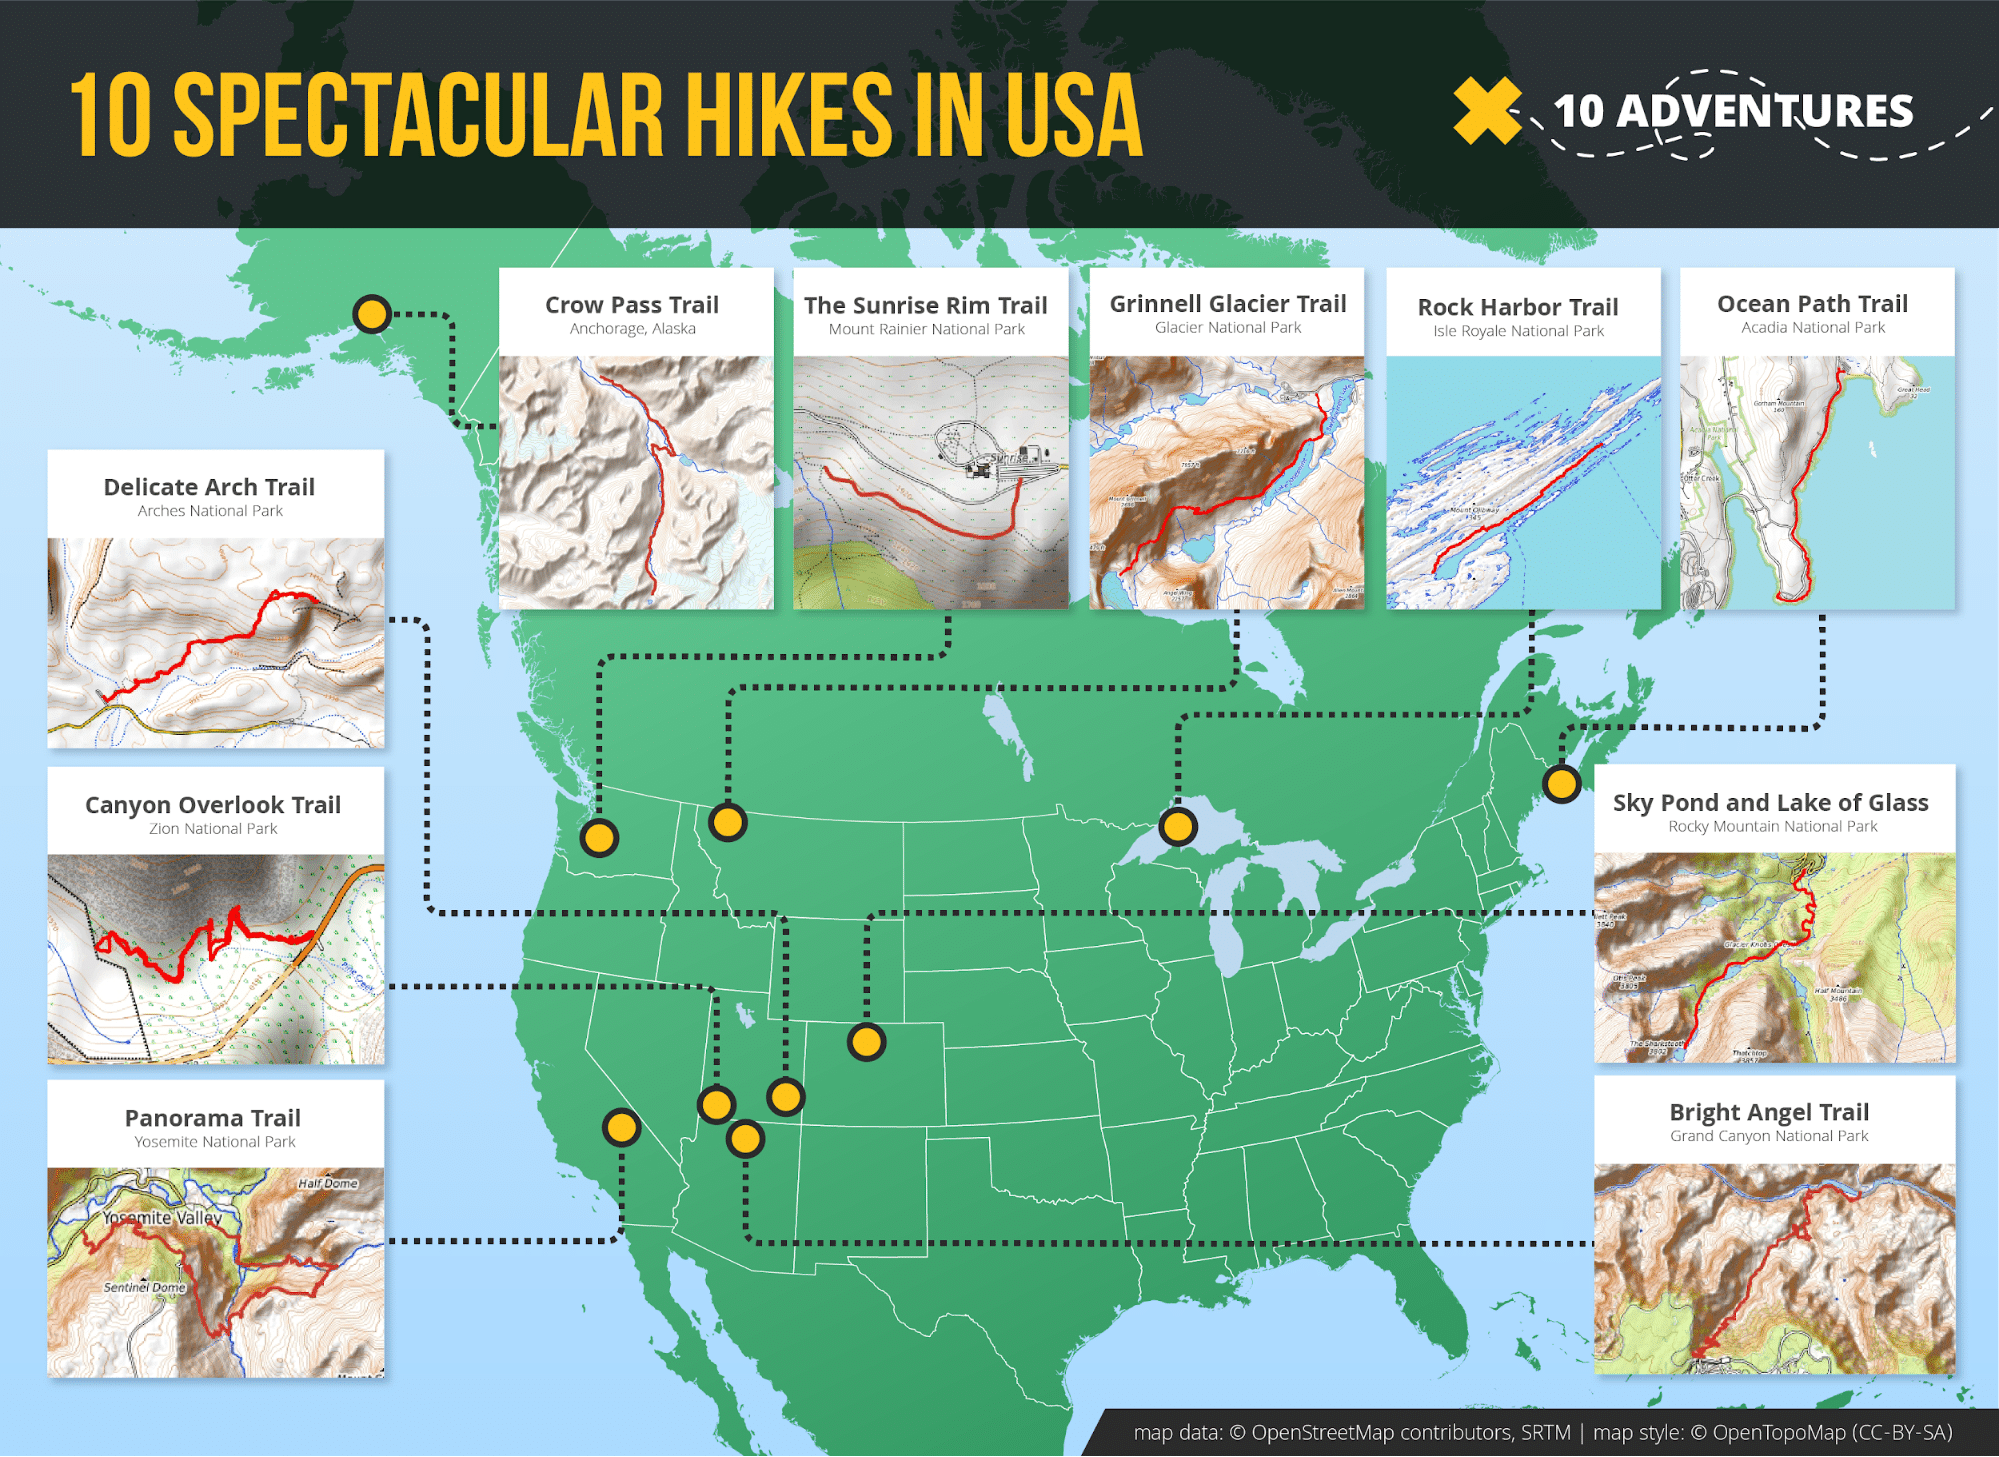Click the Washington state map marker

click(599, 838)
